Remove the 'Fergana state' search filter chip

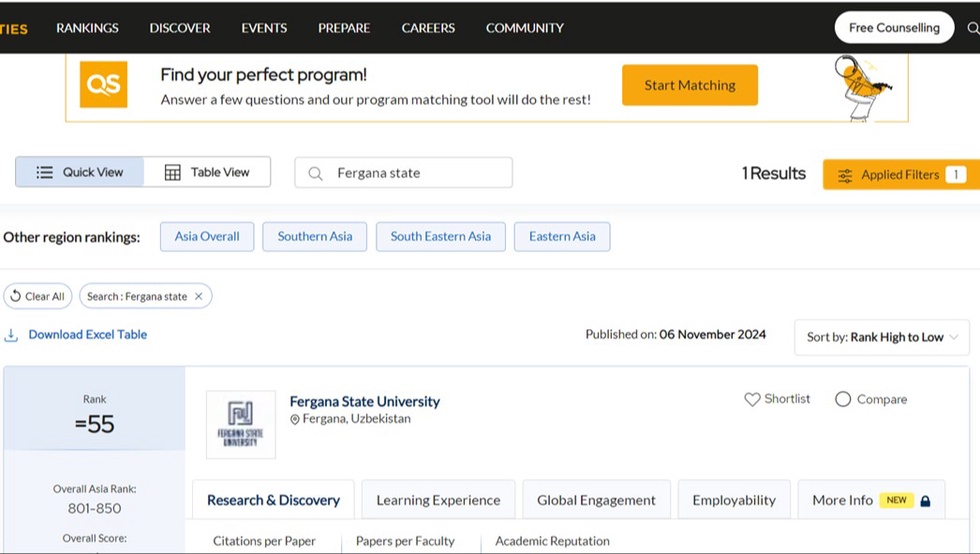(199, 296)
